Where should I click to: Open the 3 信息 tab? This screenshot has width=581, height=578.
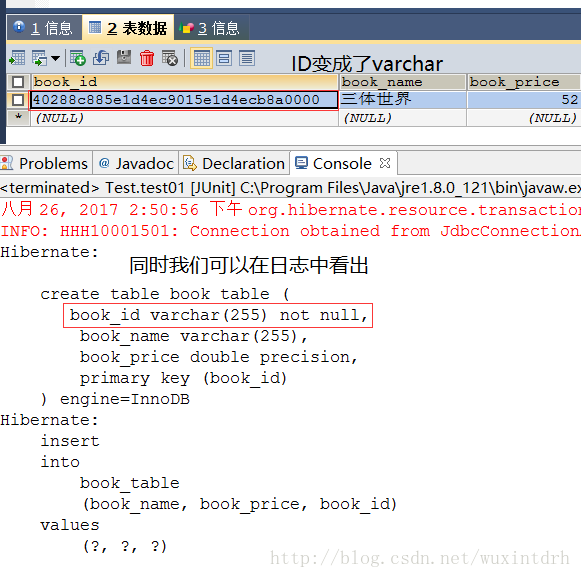pyautogui.click(x=212, y=28)
